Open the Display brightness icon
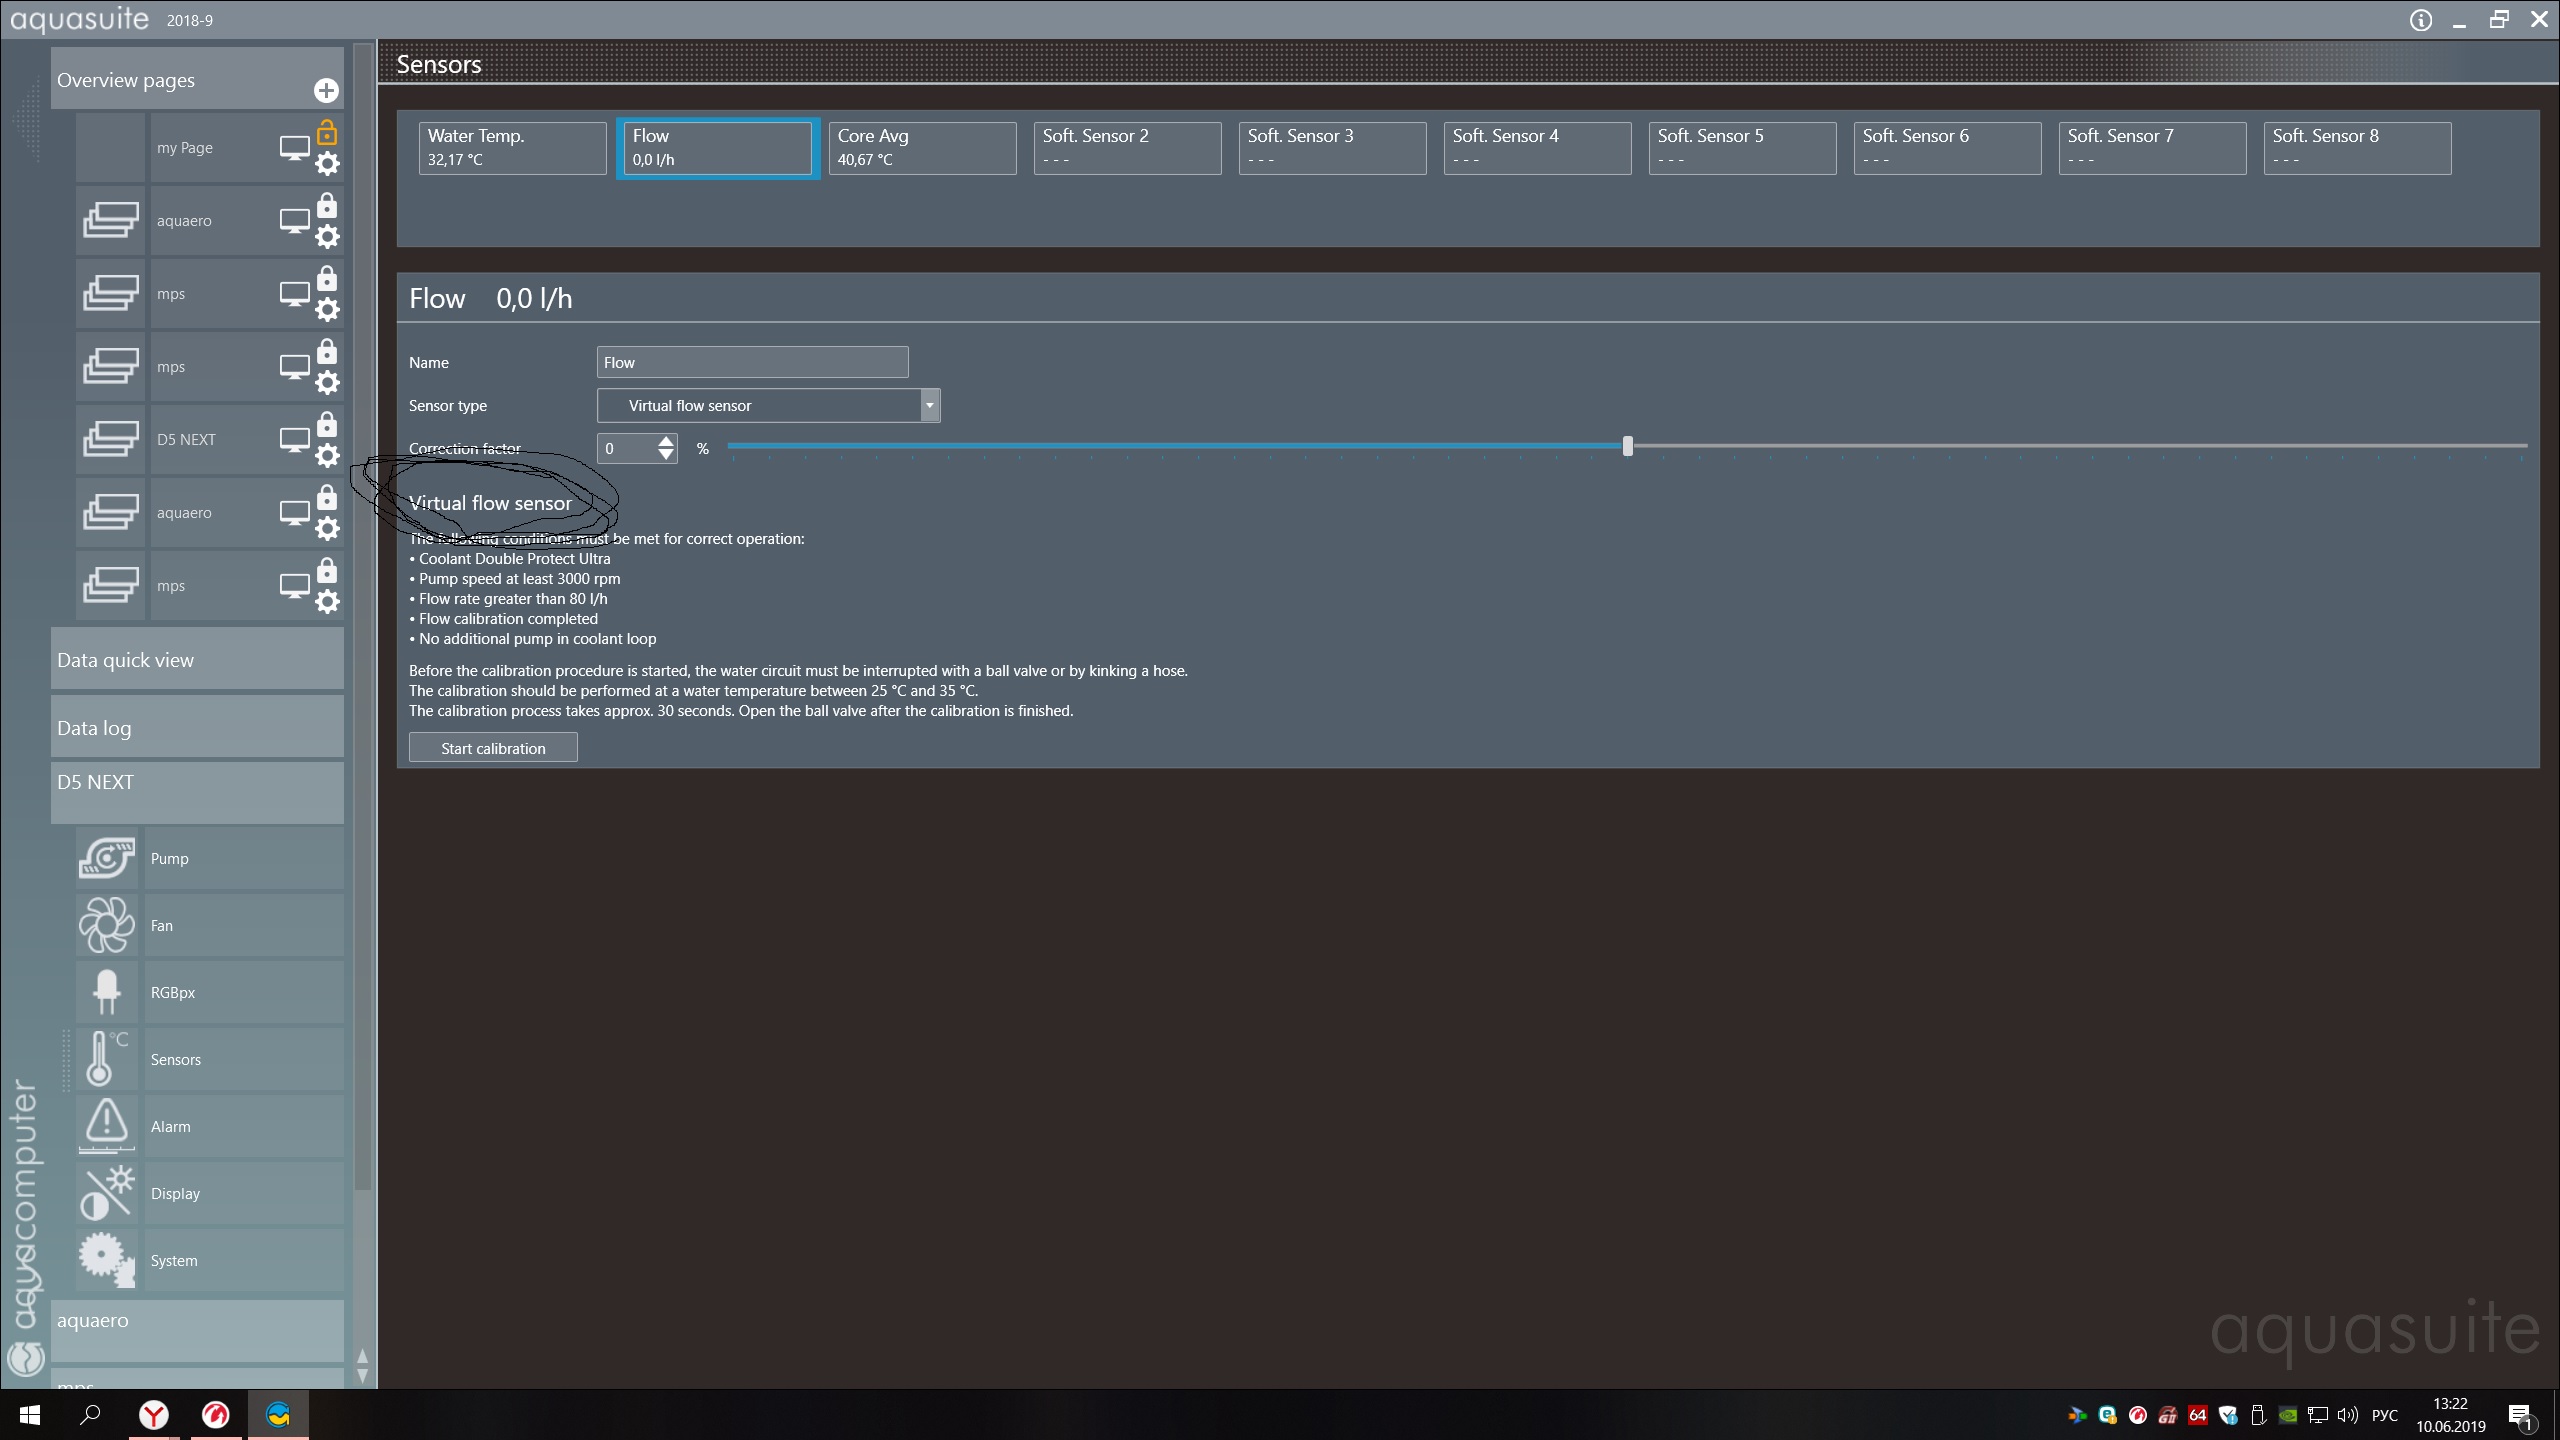The width and height of the screenshot is (2560, 1440). click(x=106, y=1192)
